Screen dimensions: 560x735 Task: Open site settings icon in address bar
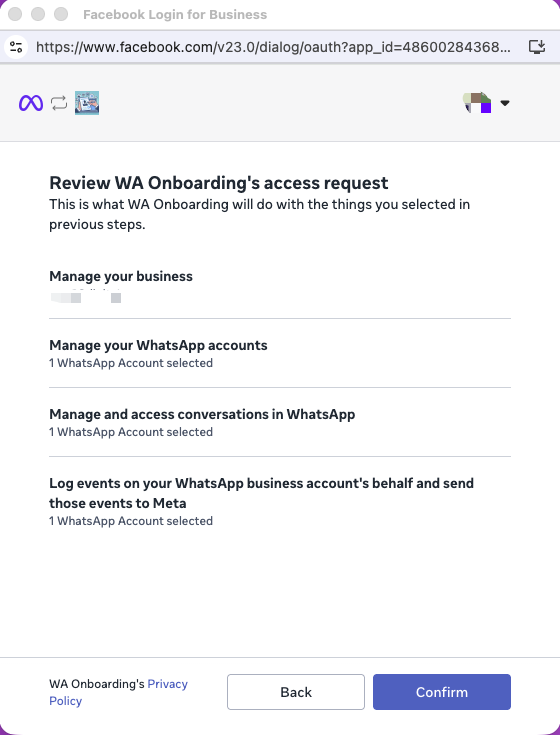(16, 47)
